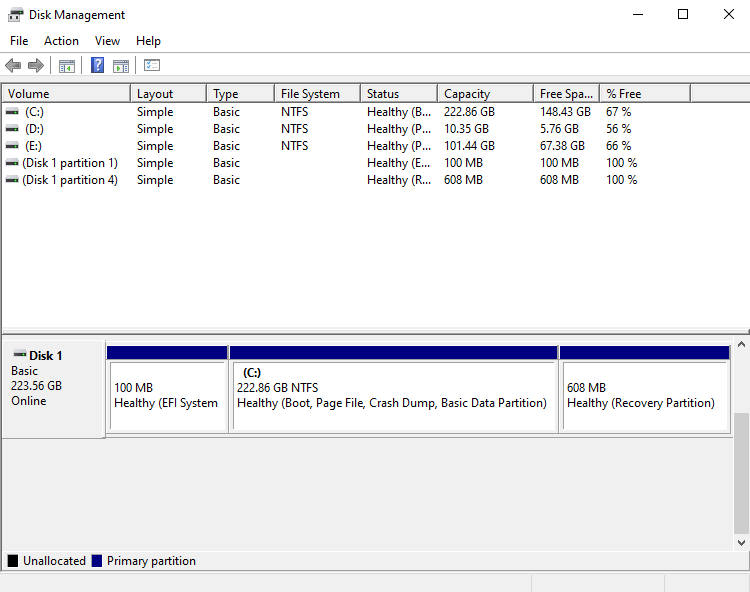
Task: Toggle the action pane toolbar icon
Action: click(121, 66)
